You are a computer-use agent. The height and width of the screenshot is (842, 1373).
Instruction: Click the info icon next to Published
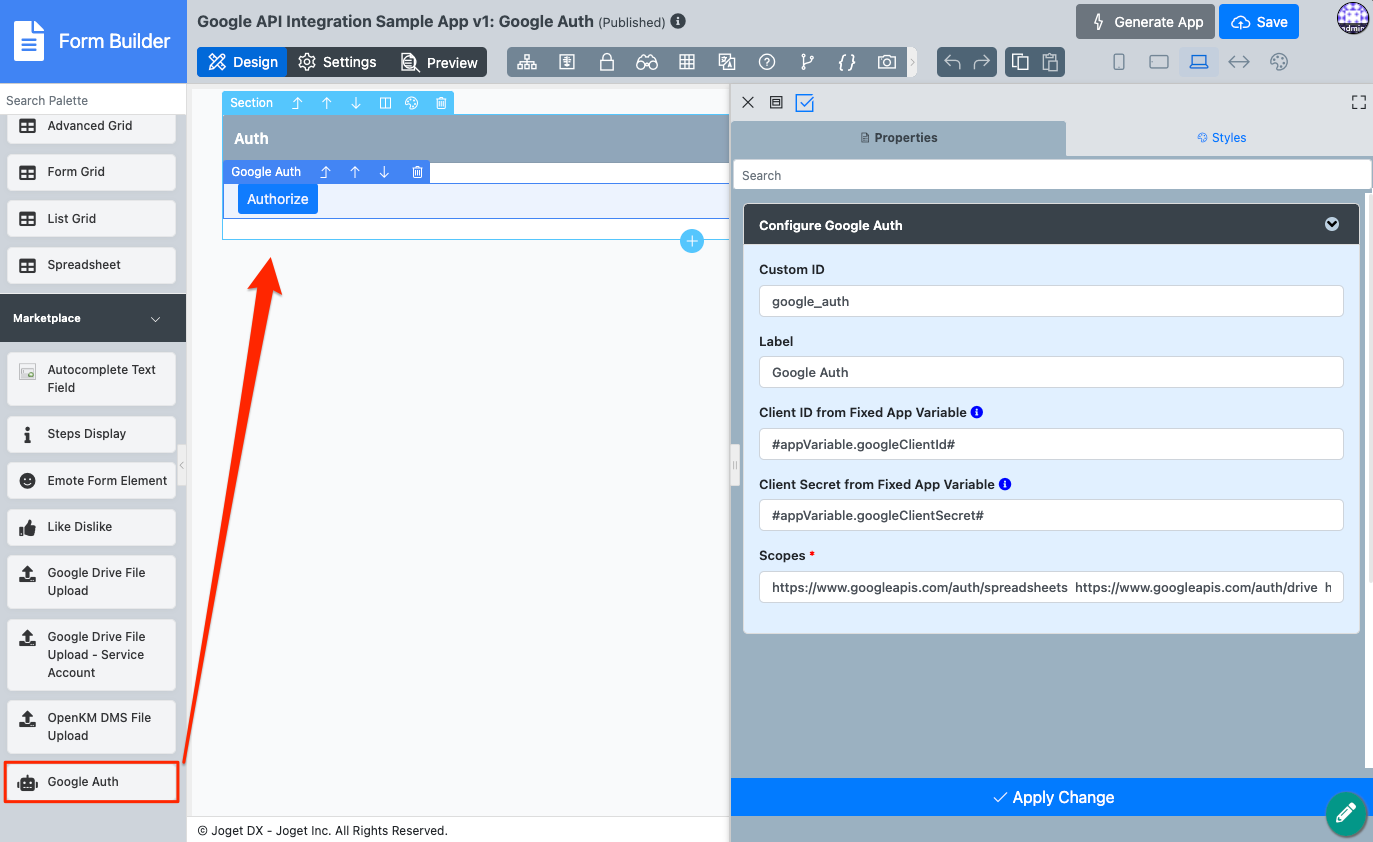678,21
